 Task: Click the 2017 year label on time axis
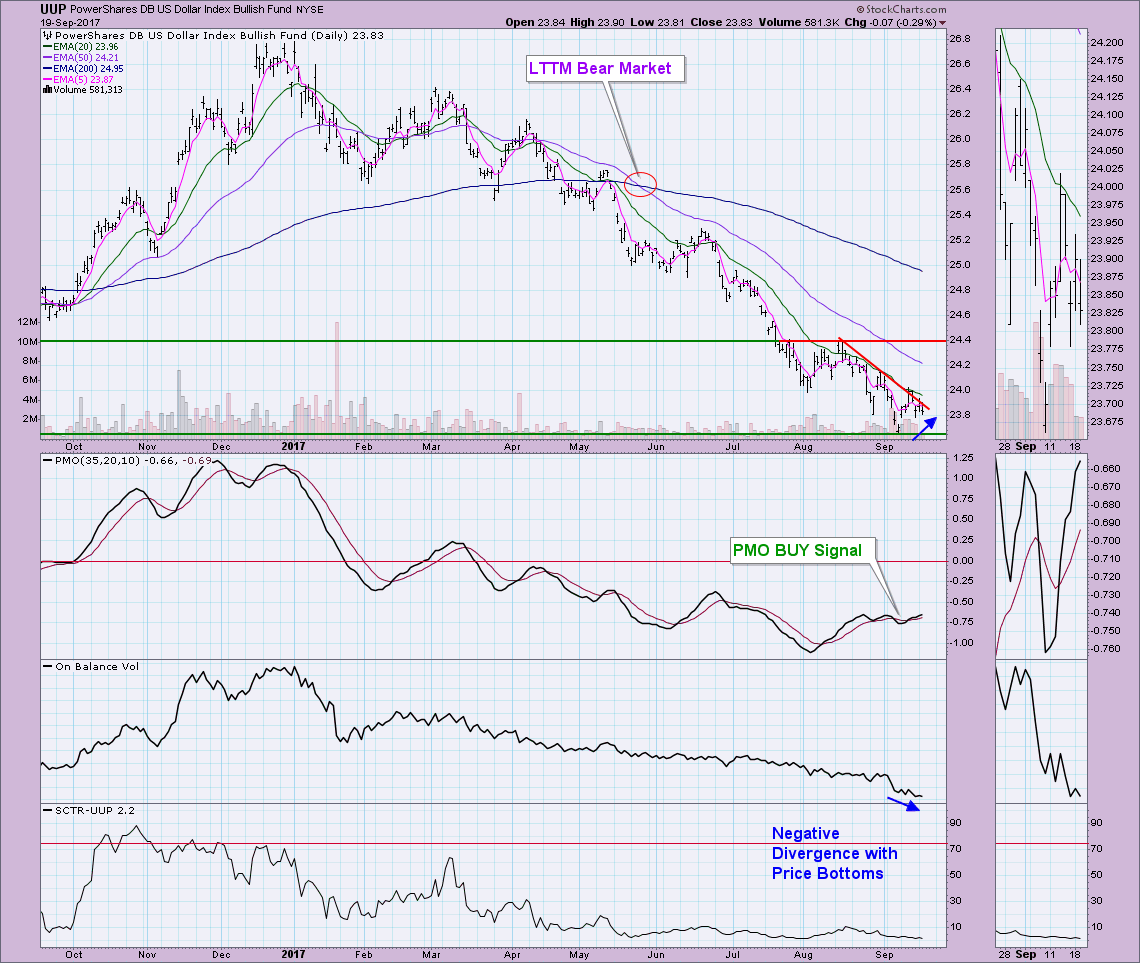[x=293, y=449]
